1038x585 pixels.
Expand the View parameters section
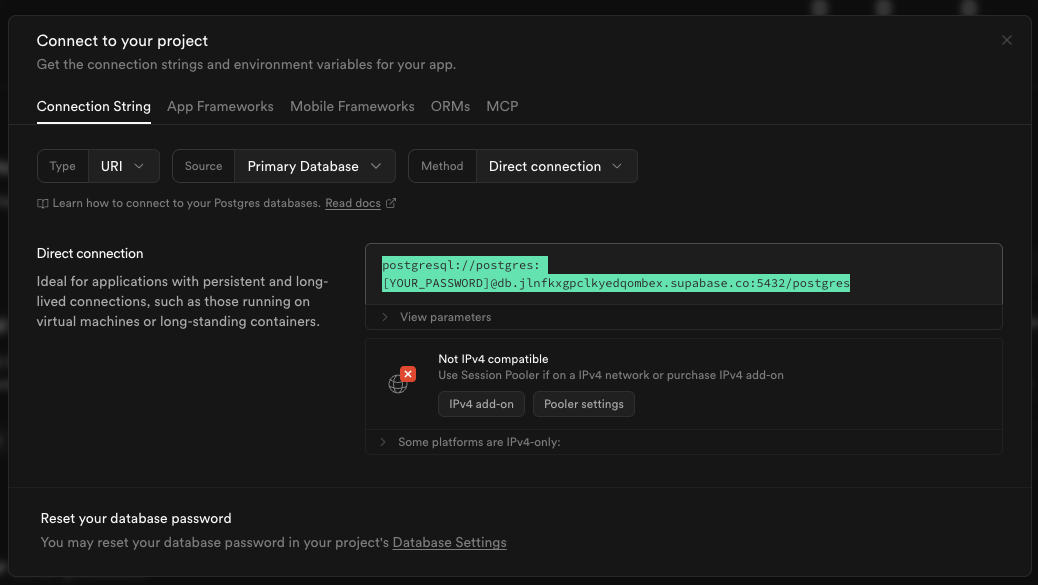pos(445,317)
